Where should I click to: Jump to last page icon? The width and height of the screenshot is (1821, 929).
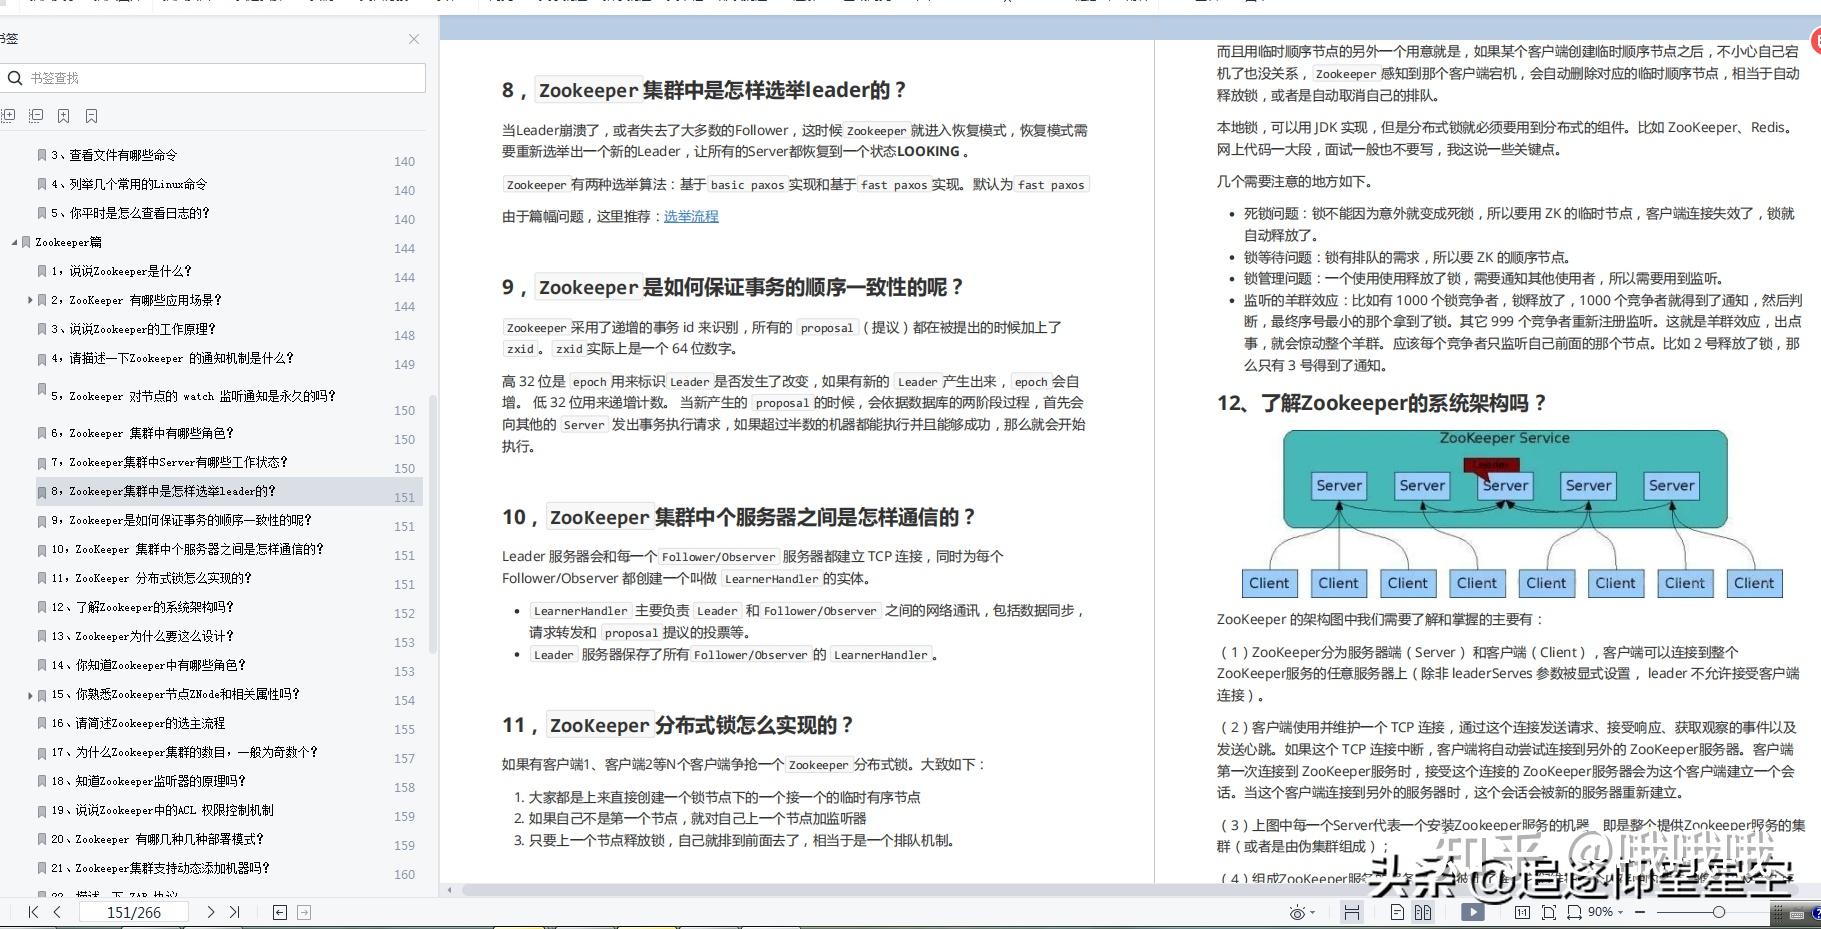click(x=235, y=911)
